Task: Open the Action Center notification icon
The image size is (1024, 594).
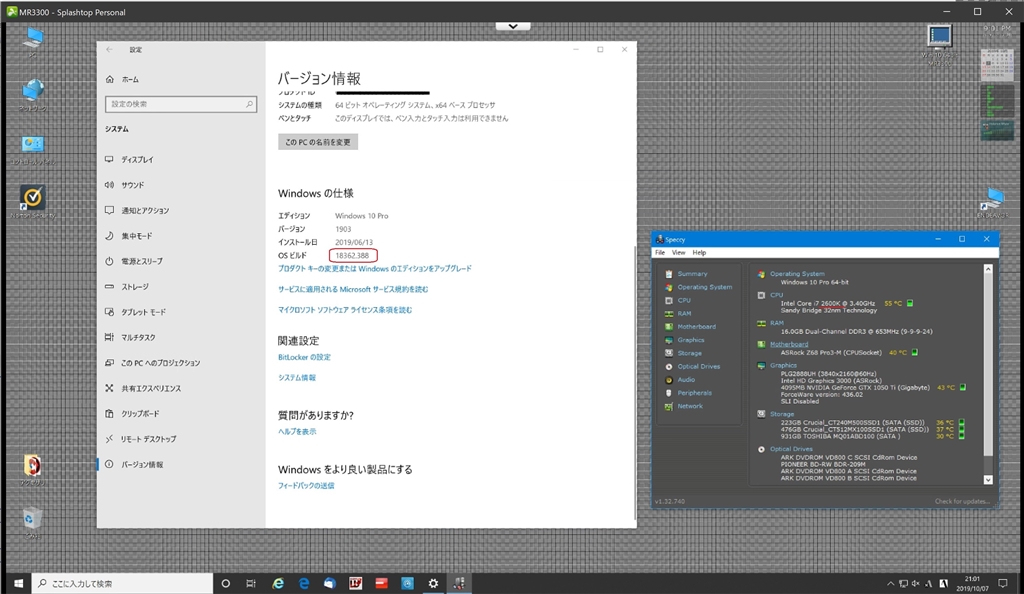Action: pyautogui.click(x=1002, y=584)
